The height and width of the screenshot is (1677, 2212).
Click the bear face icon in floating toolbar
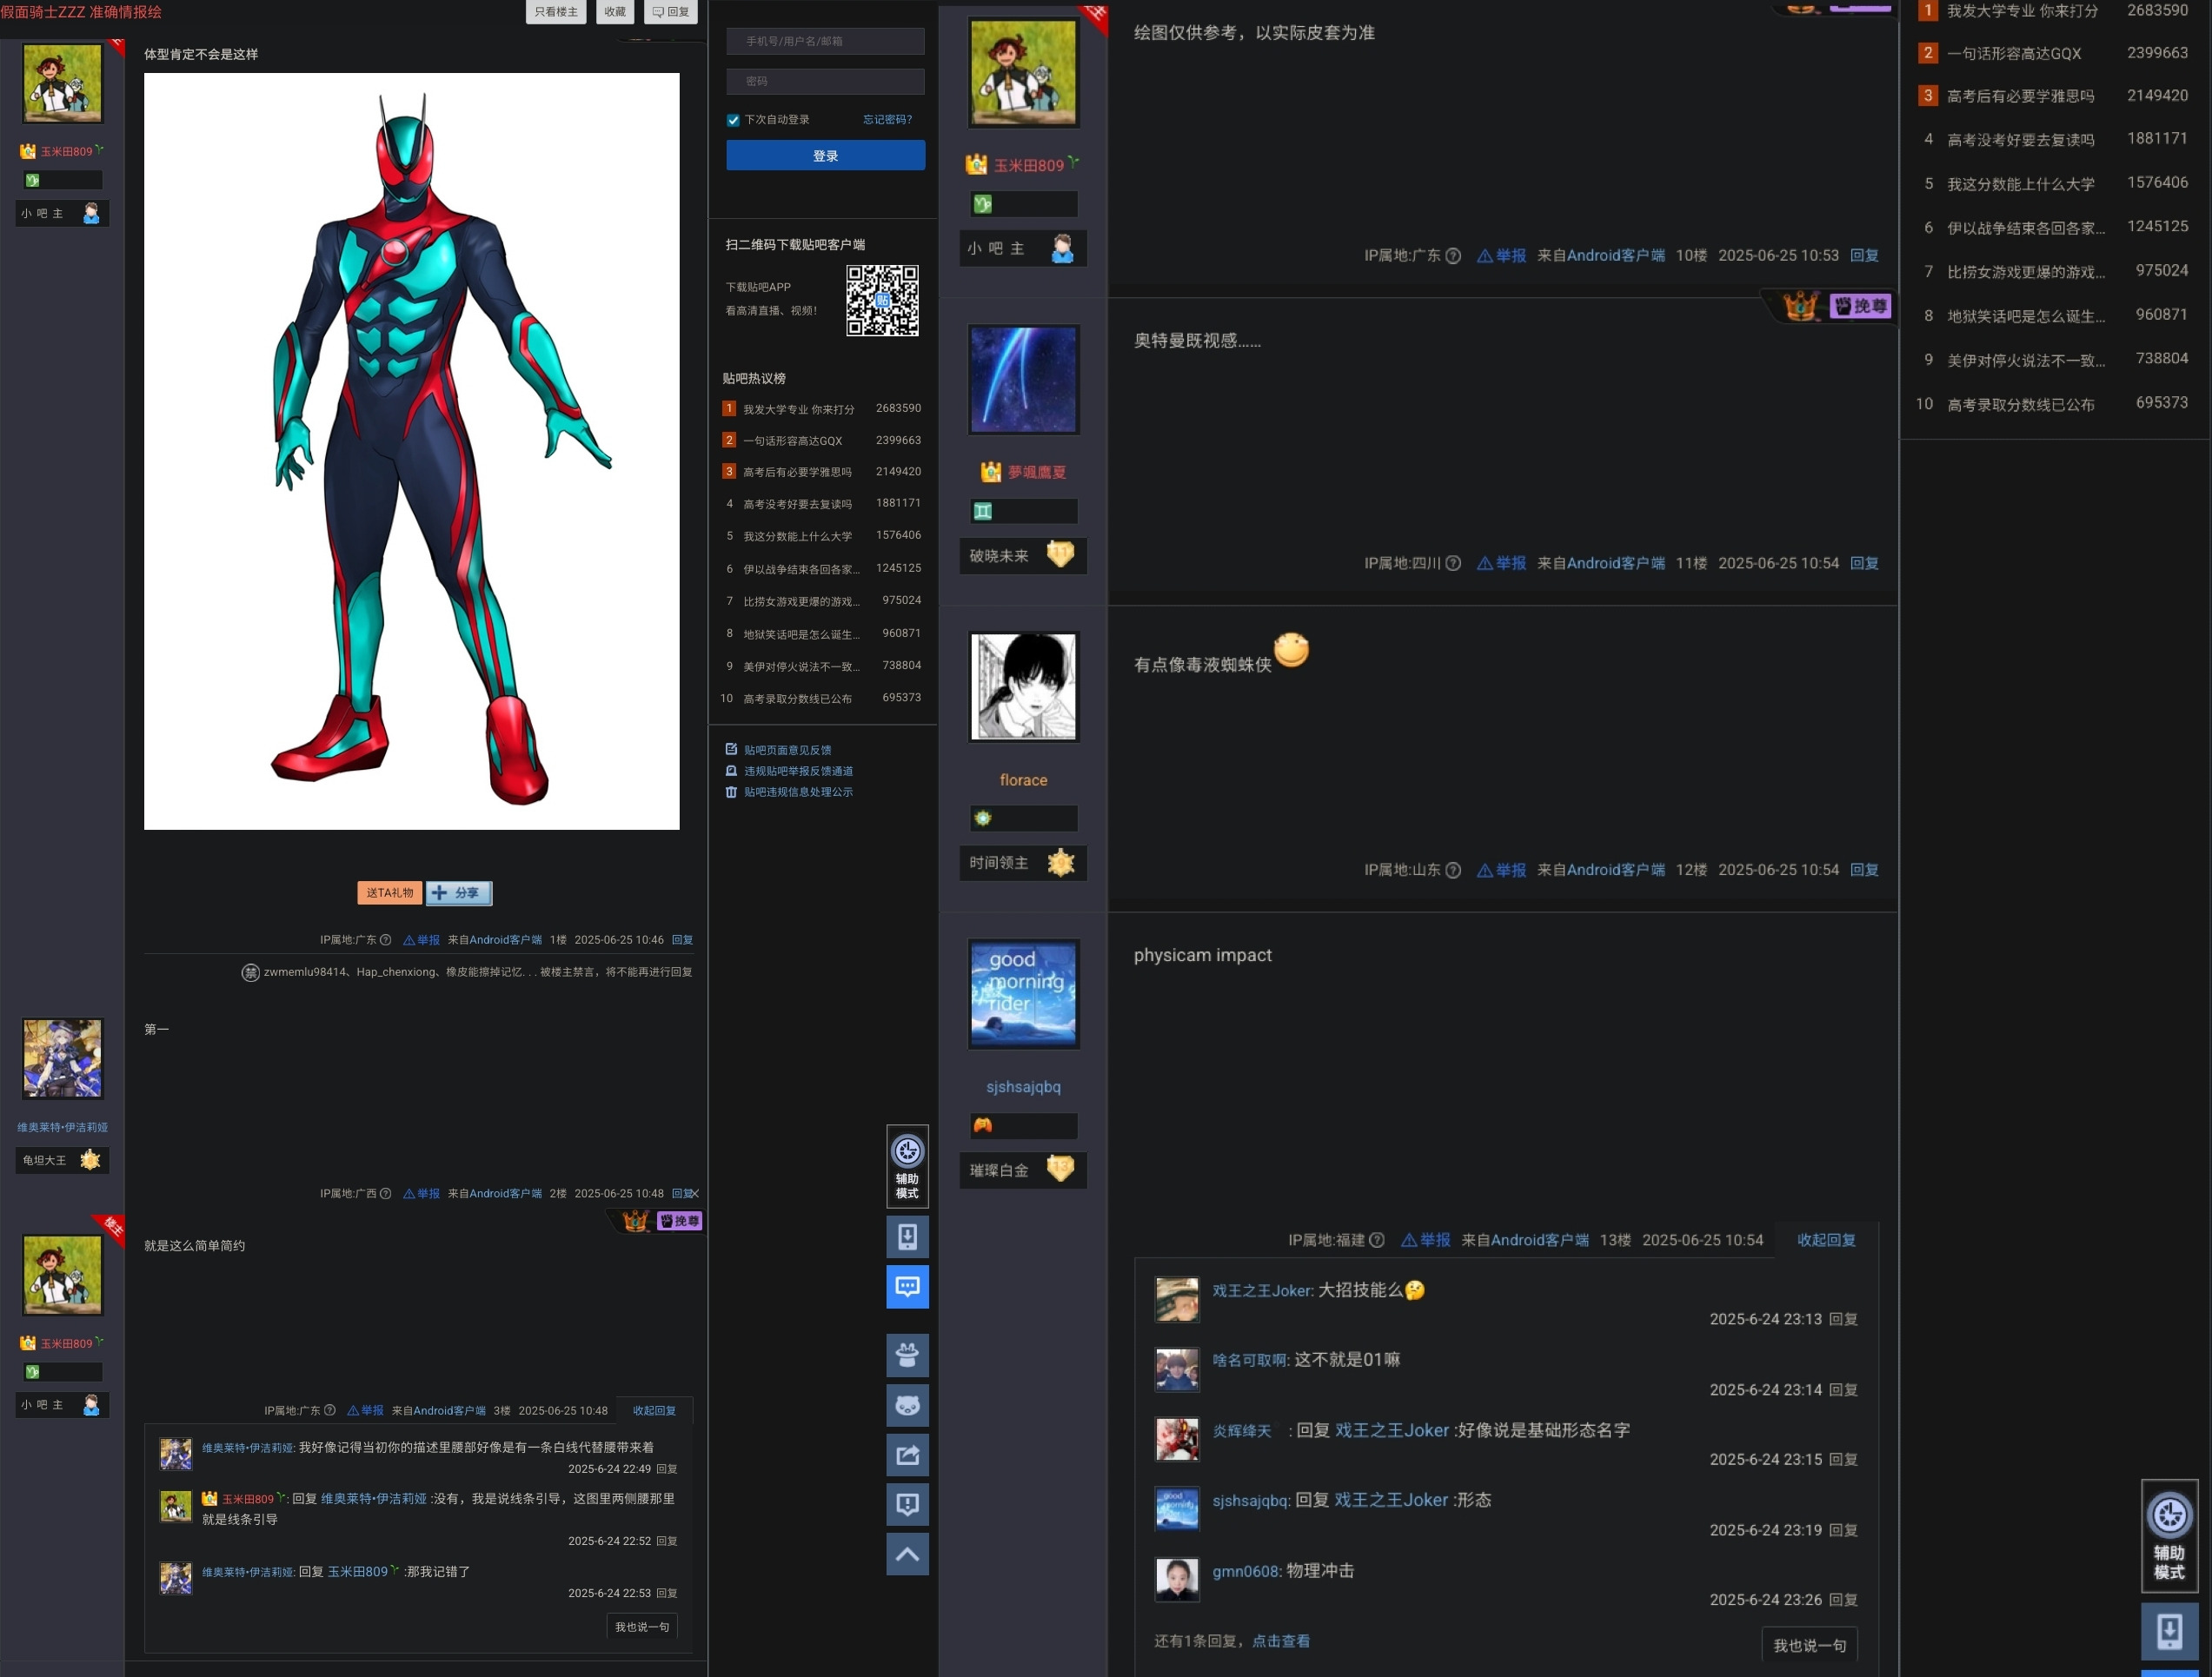point(907,1405)
